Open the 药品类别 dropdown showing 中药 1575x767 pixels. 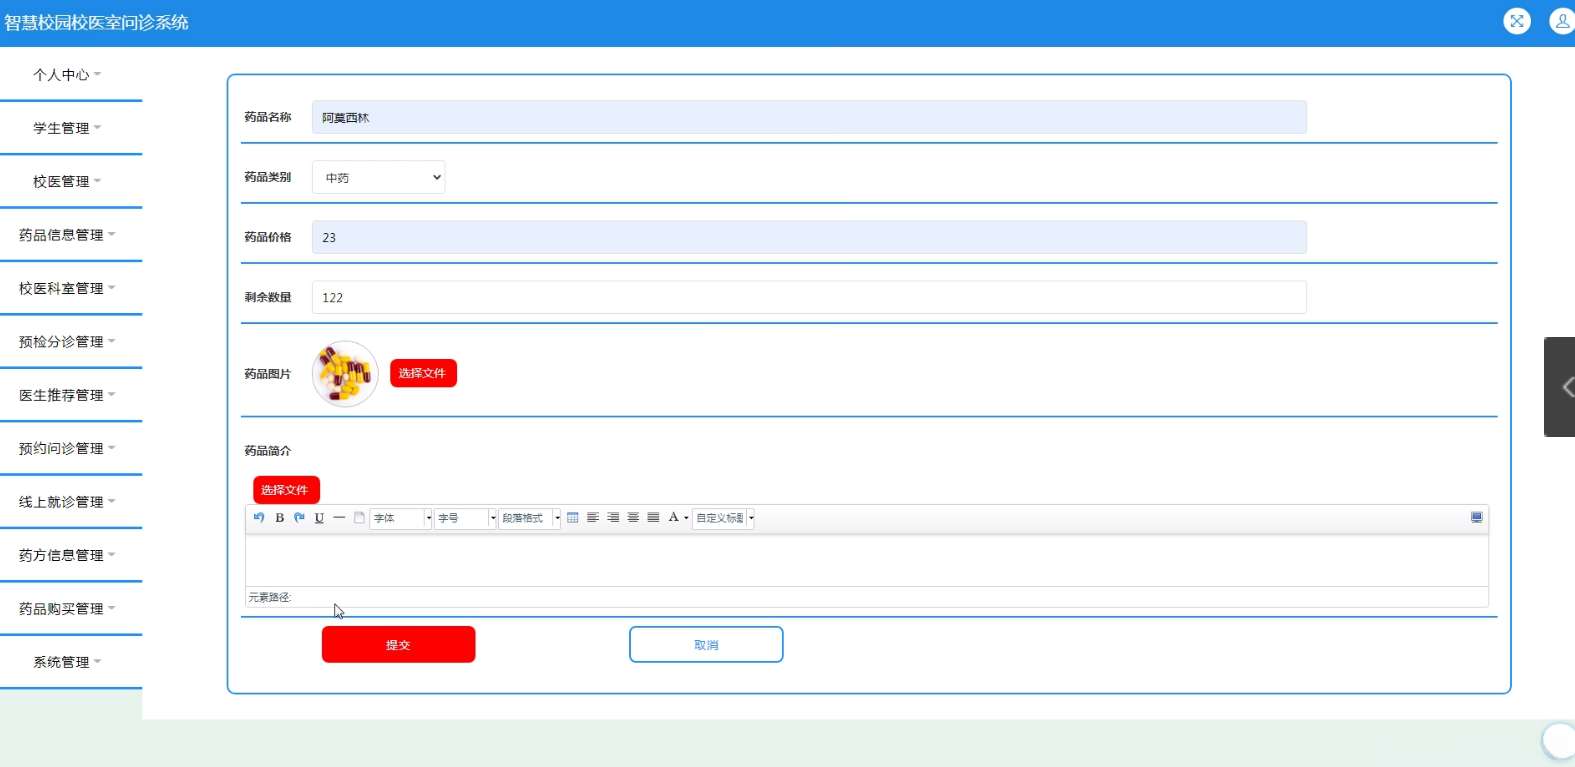[378, 177]
